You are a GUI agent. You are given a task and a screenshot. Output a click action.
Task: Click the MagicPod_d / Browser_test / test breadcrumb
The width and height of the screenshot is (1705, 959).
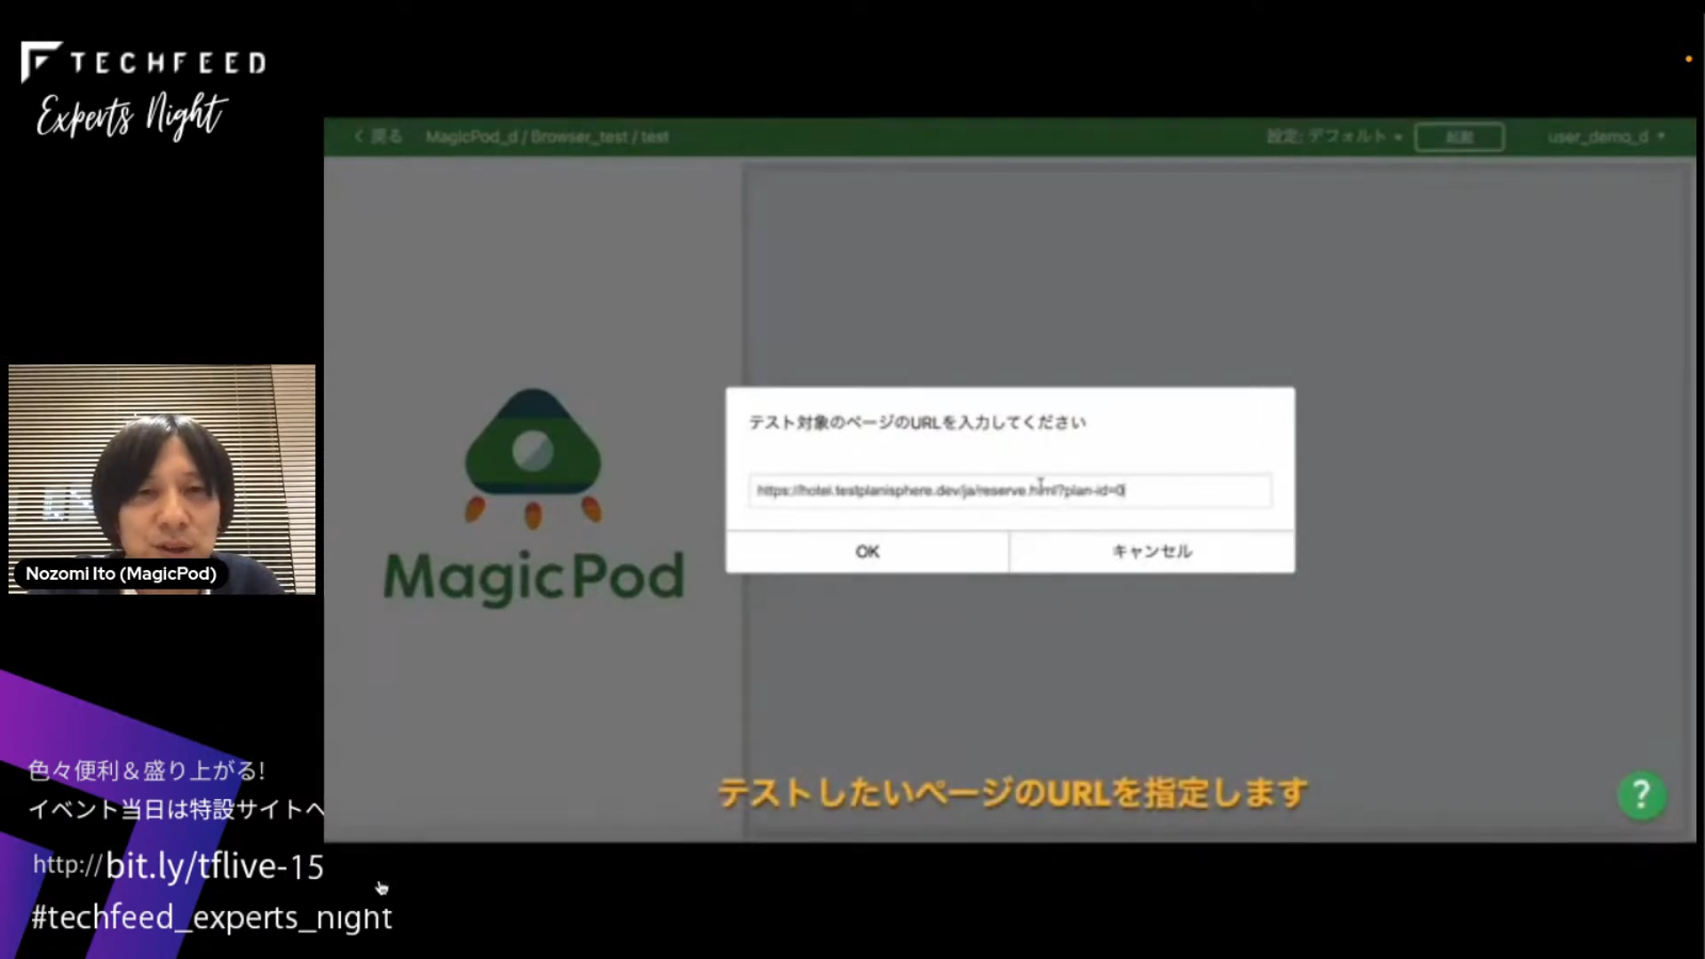(547, 136)
